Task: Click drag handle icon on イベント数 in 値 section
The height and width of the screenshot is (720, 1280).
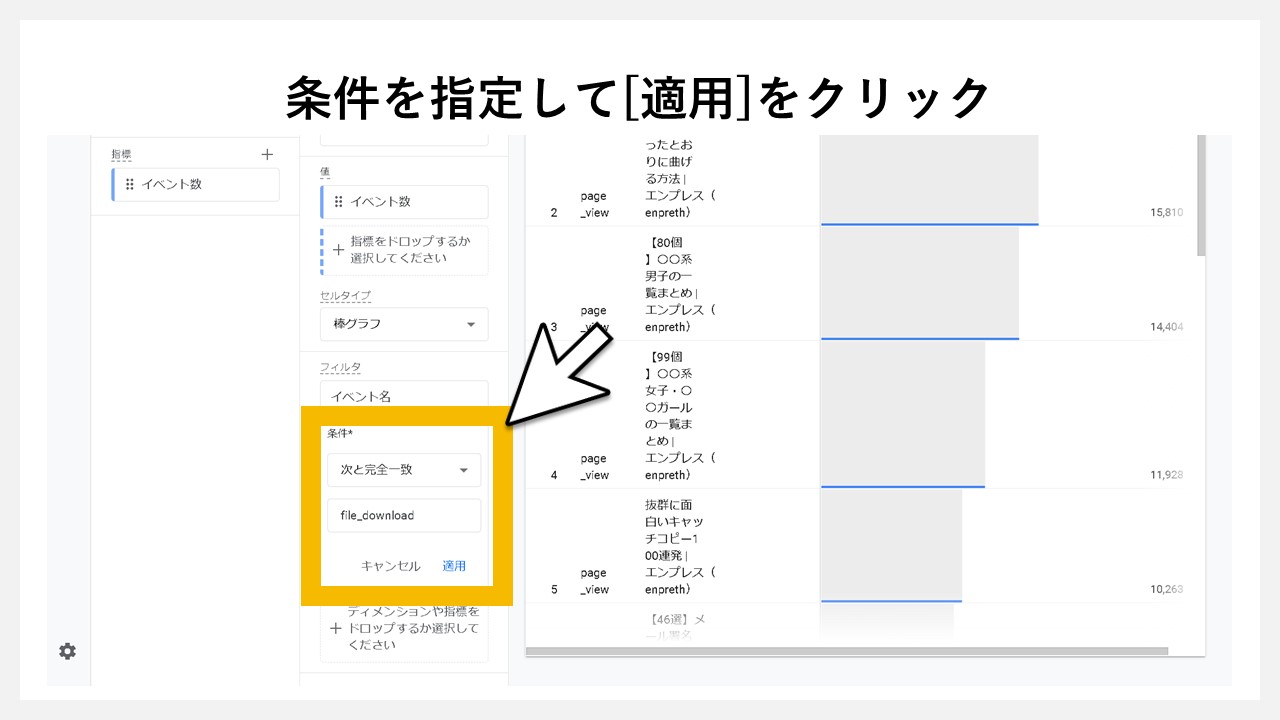Action: click(339, 201)
